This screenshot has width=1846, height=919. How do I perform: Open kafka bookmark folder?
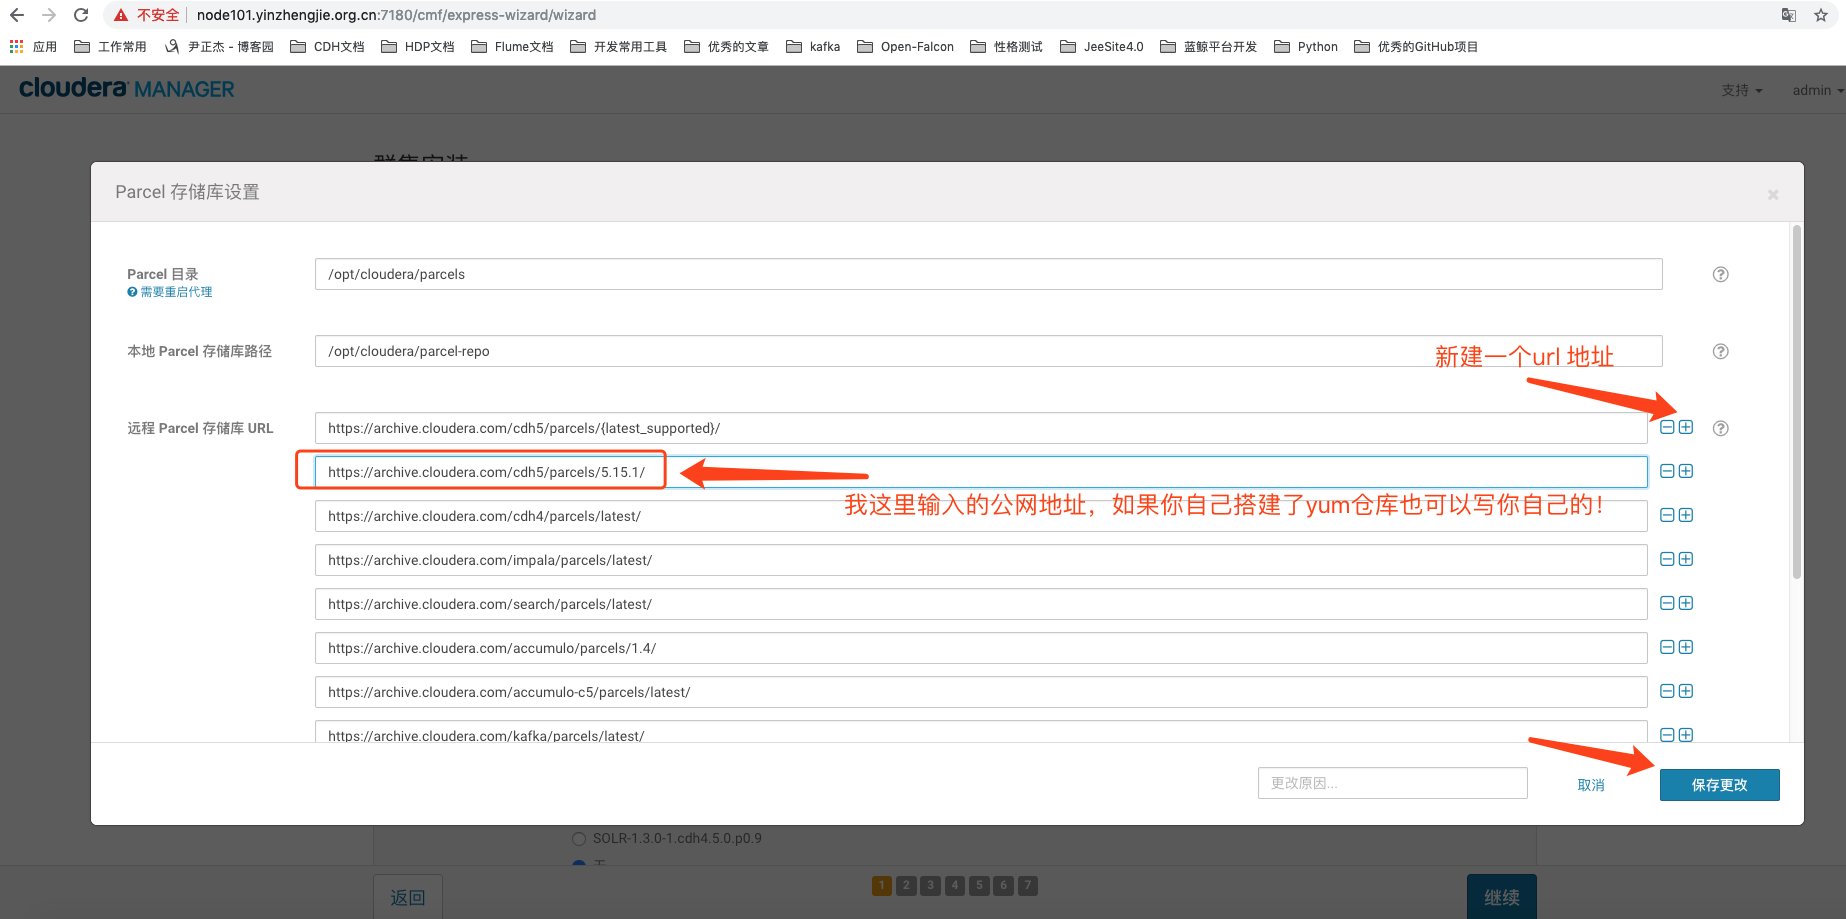coord(813,46)
